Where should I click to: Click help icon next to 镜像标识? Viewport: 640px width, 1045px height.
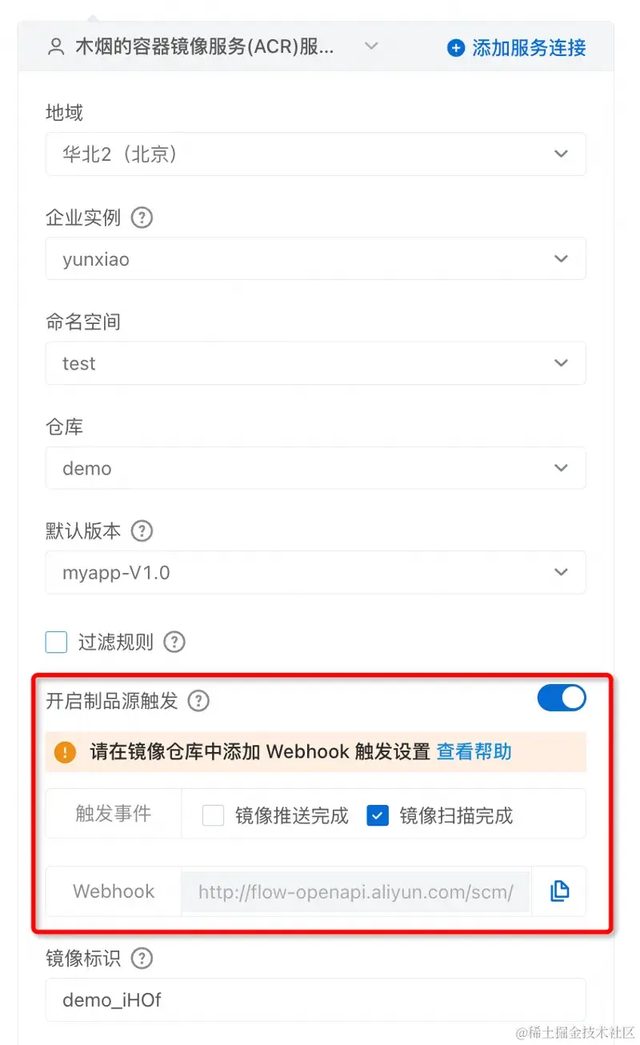click(x=141, y=958)
